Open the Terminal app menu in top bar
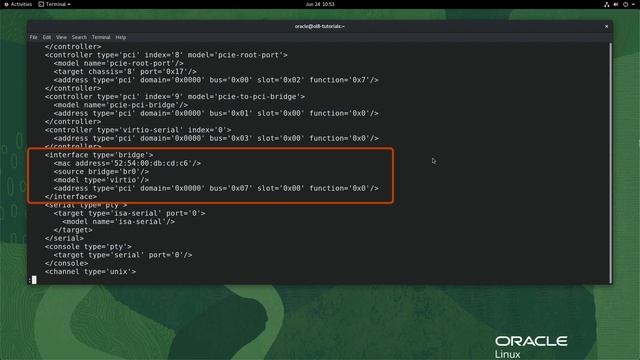This screenshot has width=640, height=360. [54, 4]
